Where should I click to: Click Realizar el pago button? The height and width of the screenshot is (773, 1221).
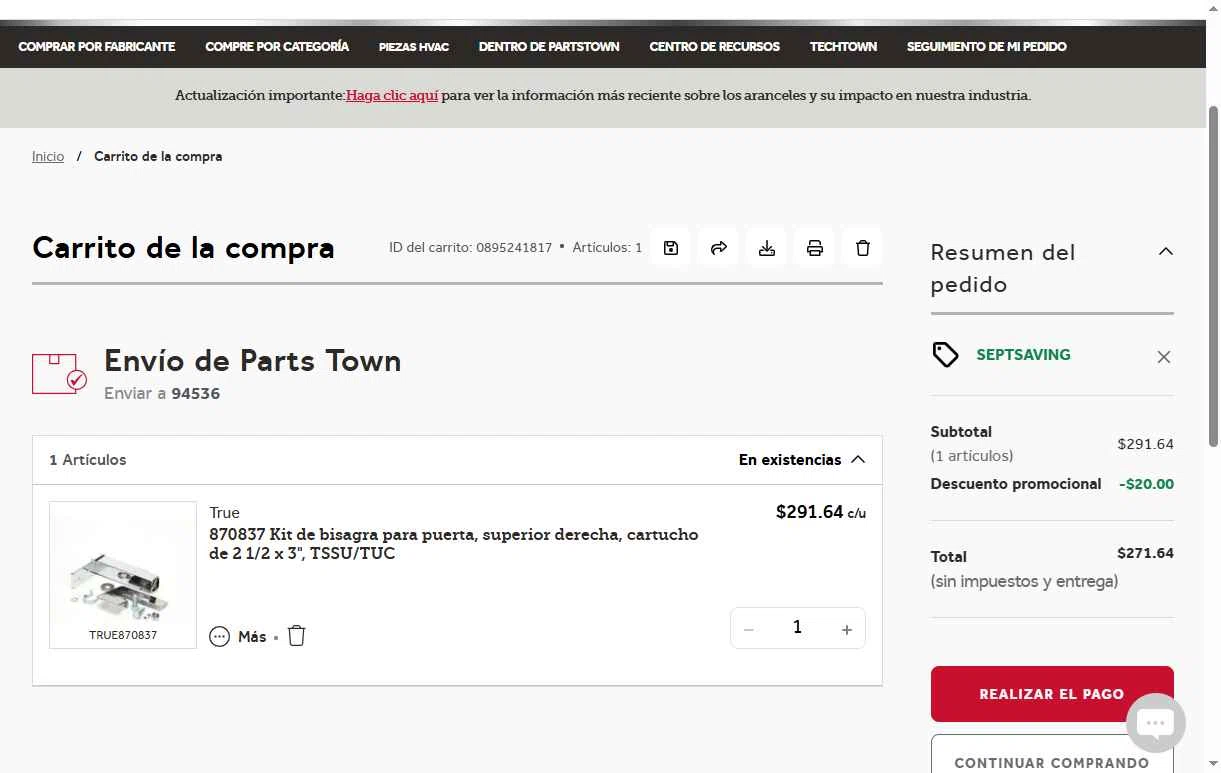pos(1052,694)
